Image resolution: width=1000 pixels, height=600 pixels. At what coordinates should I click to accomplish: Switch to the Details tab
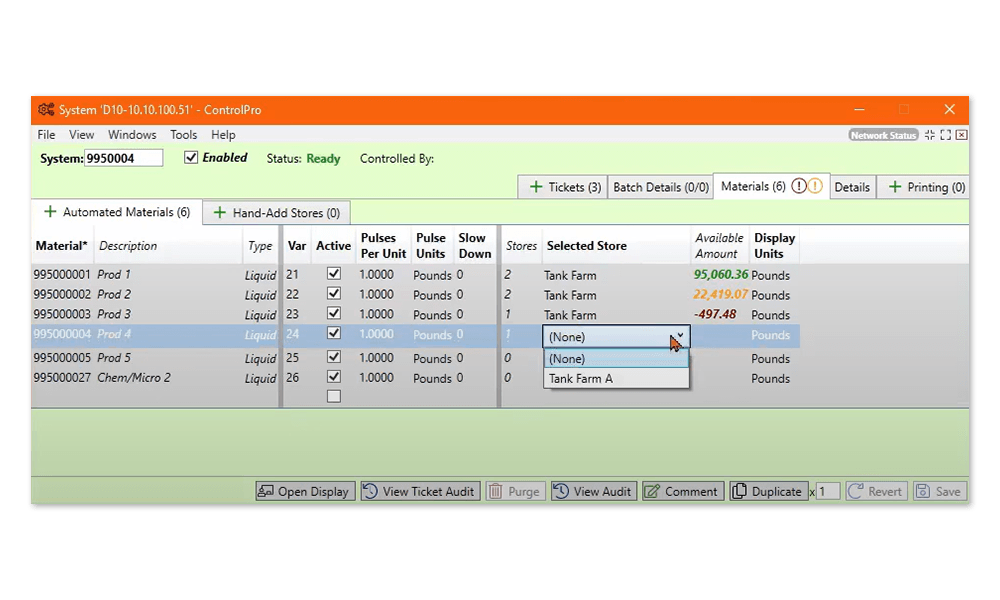[852, 187]
